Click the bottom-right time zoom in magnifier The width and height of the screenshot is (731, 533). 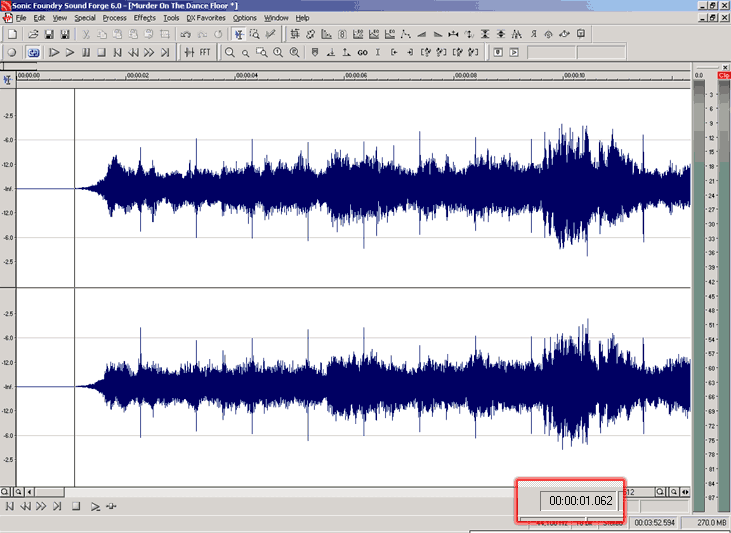[x=661, y=492]
